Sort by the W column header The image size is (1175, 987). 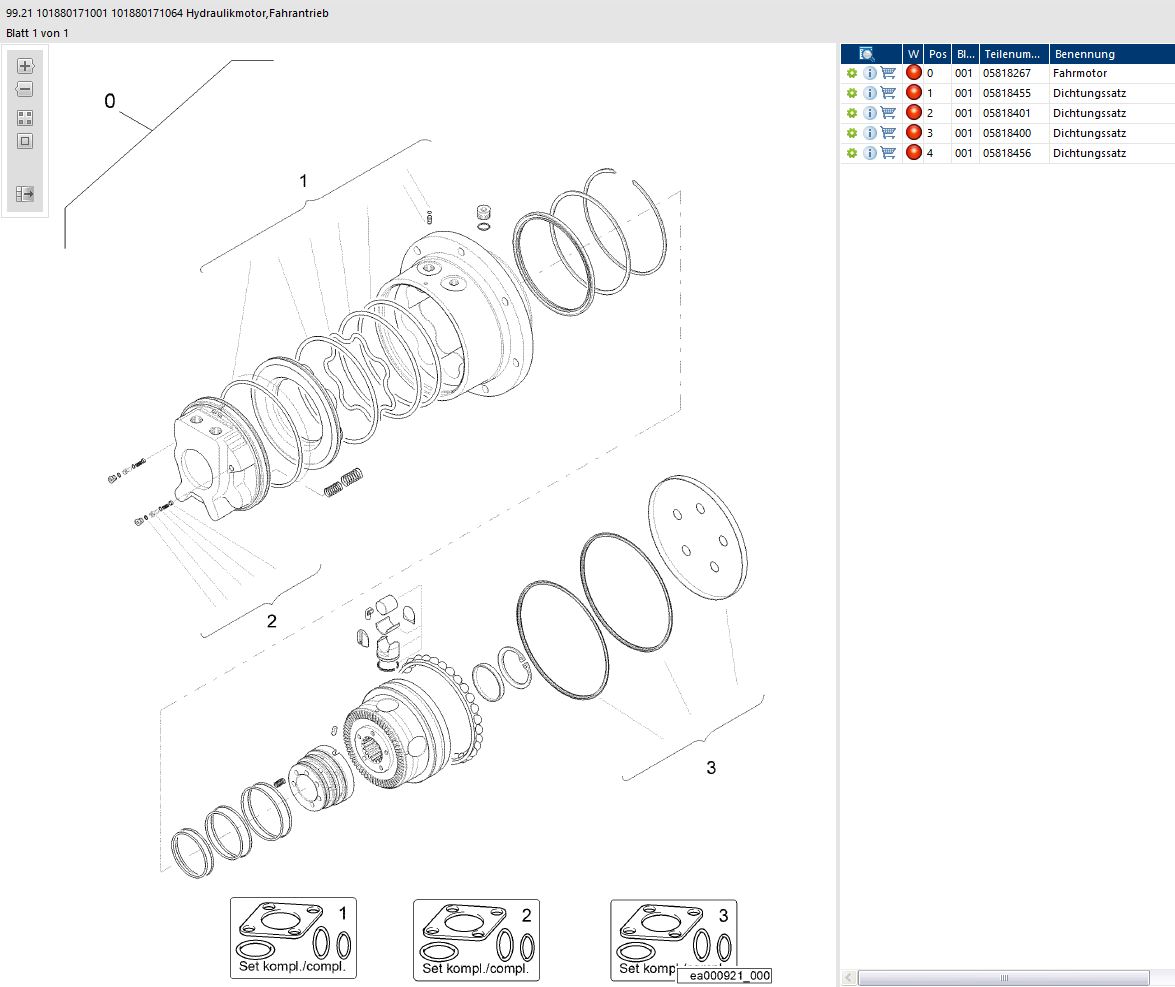pos(913,54)
